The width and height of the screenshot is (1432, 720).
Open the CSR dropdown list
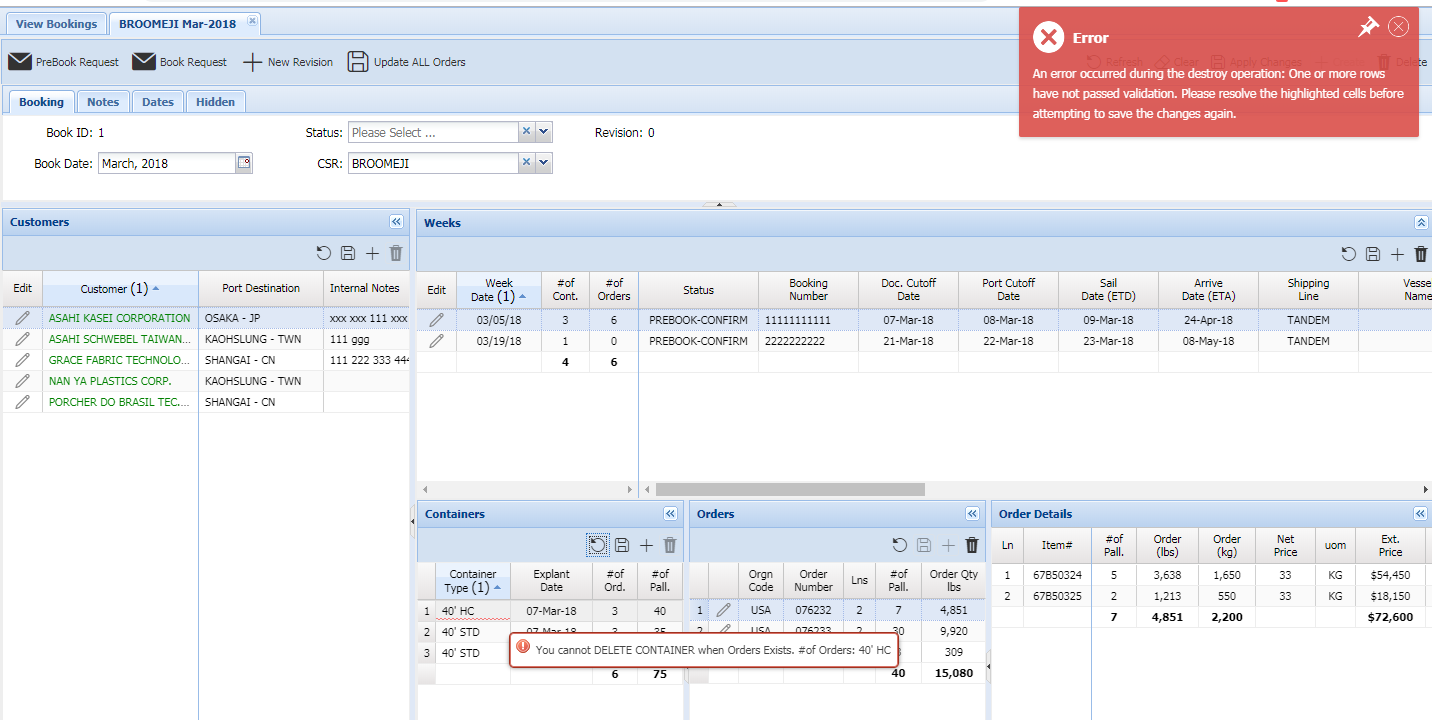pos(544,163)
